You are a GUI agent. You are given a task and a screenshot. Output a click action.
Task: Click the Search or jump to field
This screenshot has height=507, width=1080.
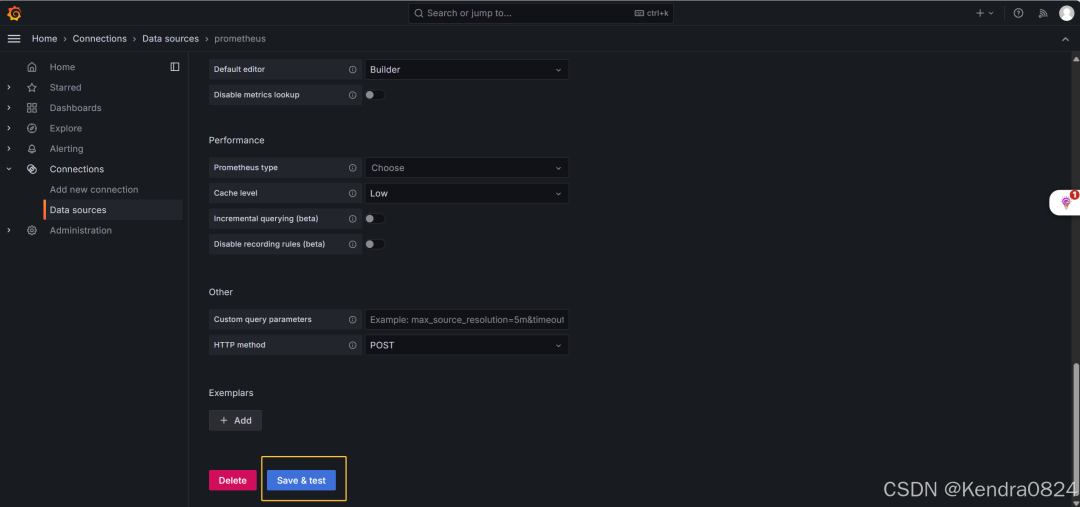[x=541, y=13]
